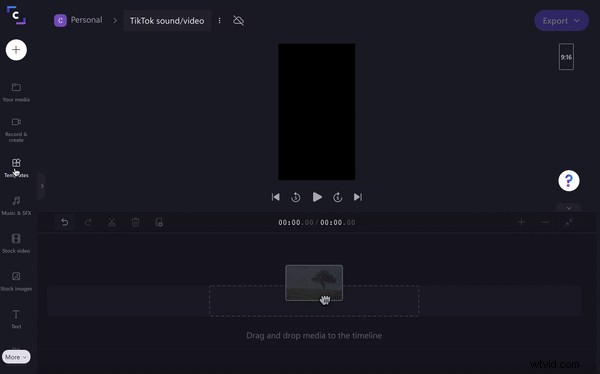This screenshot has height=374, width=600.
Task: Click the black video preview canvas
Action: 316,112
